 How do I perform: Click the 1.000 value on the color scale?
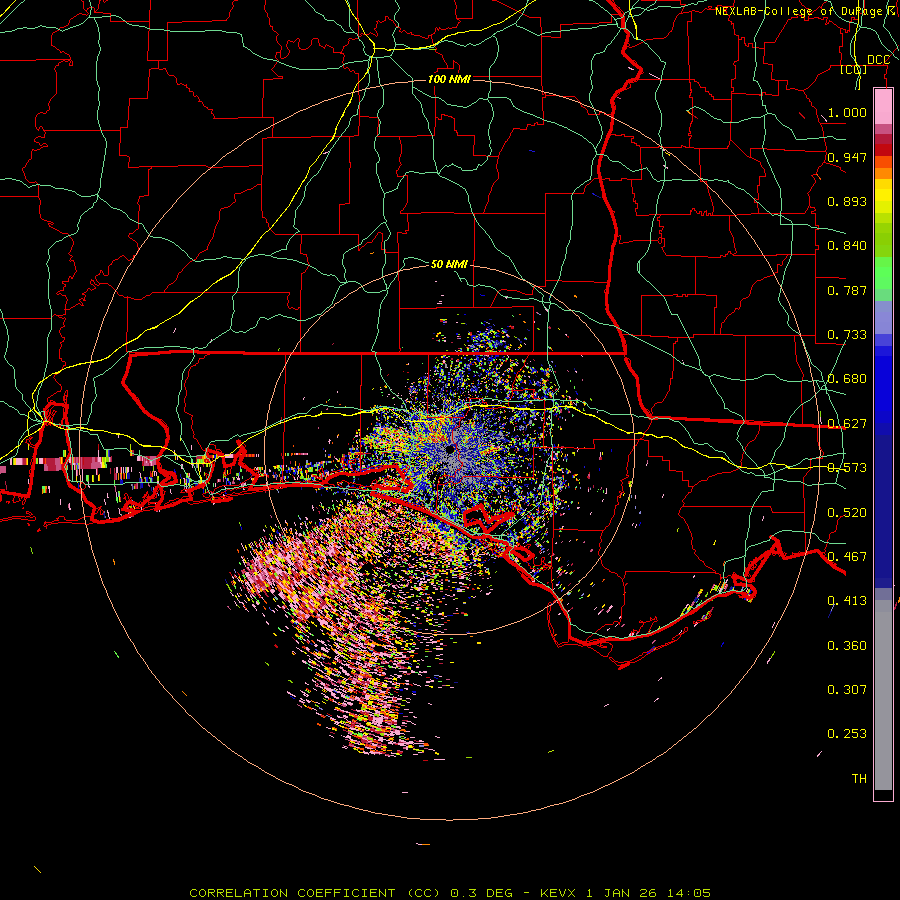tap(847, 112)
